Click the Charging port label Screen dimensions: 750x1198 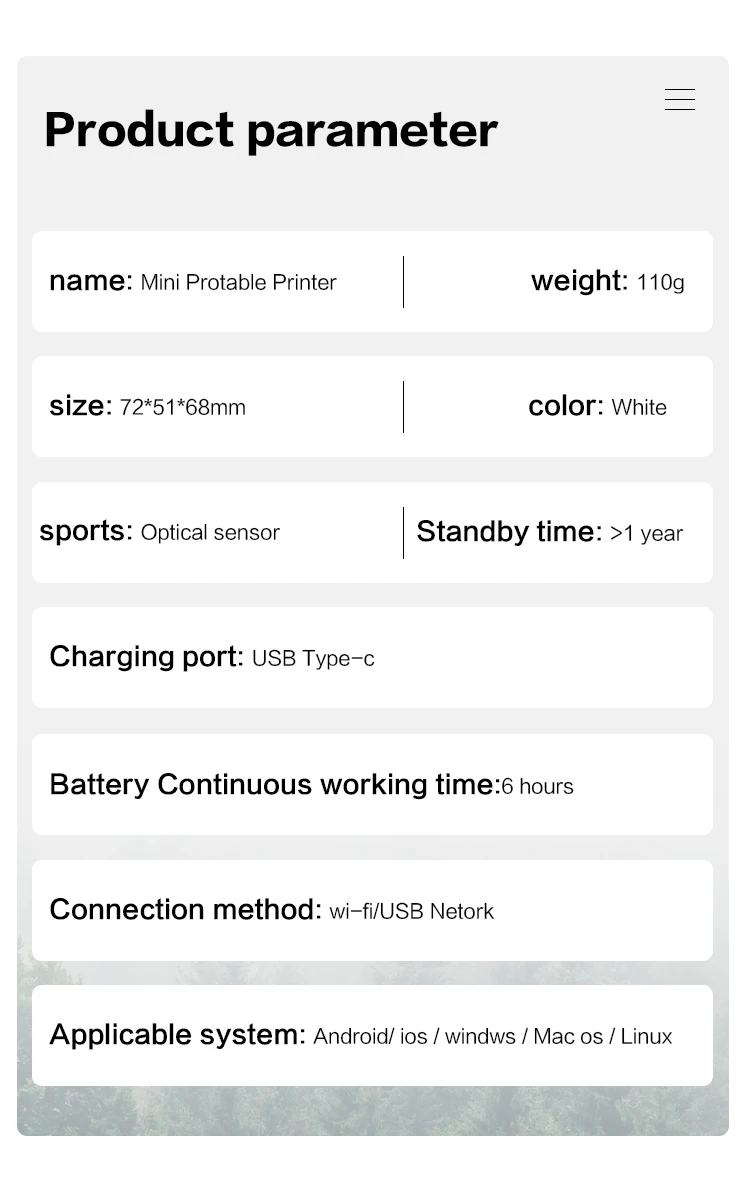pyautogui.click(x=146, y=656)
